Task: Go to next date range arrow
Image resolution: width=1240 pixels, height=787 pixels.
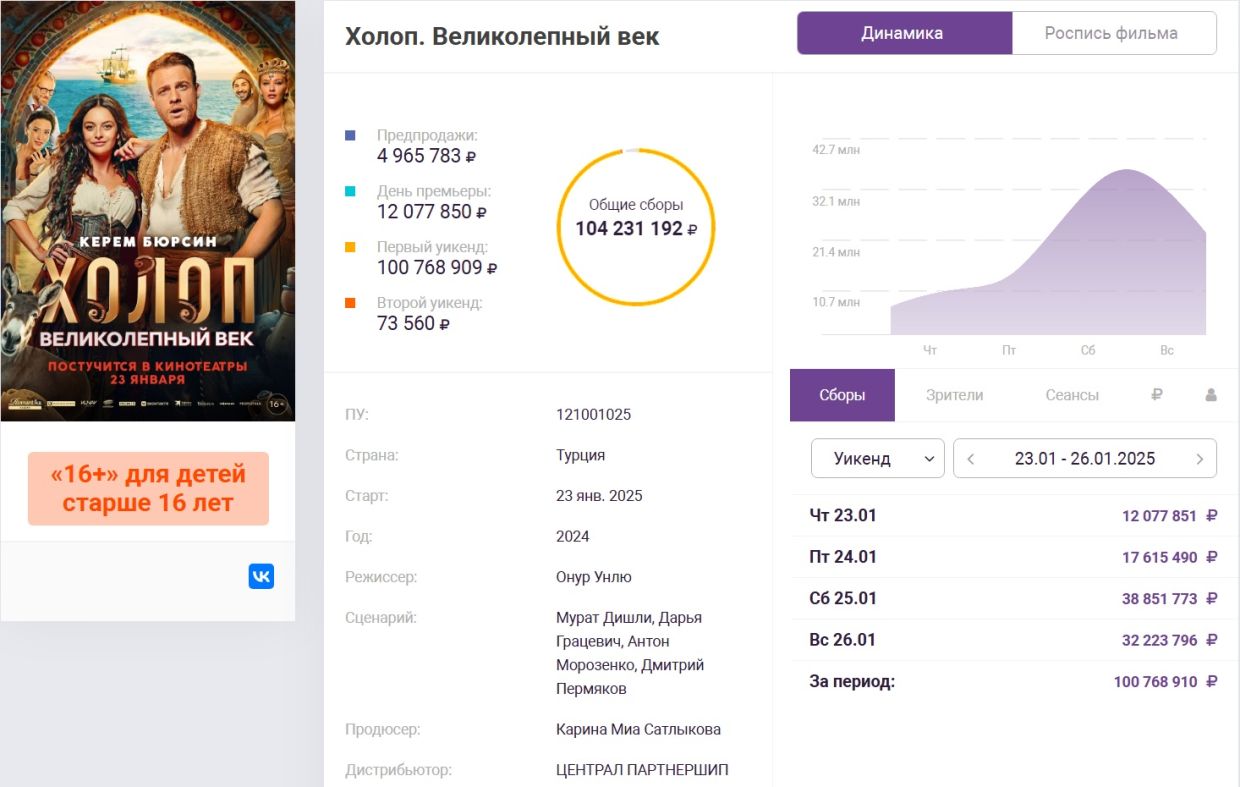Action: tap(1199, 459)
